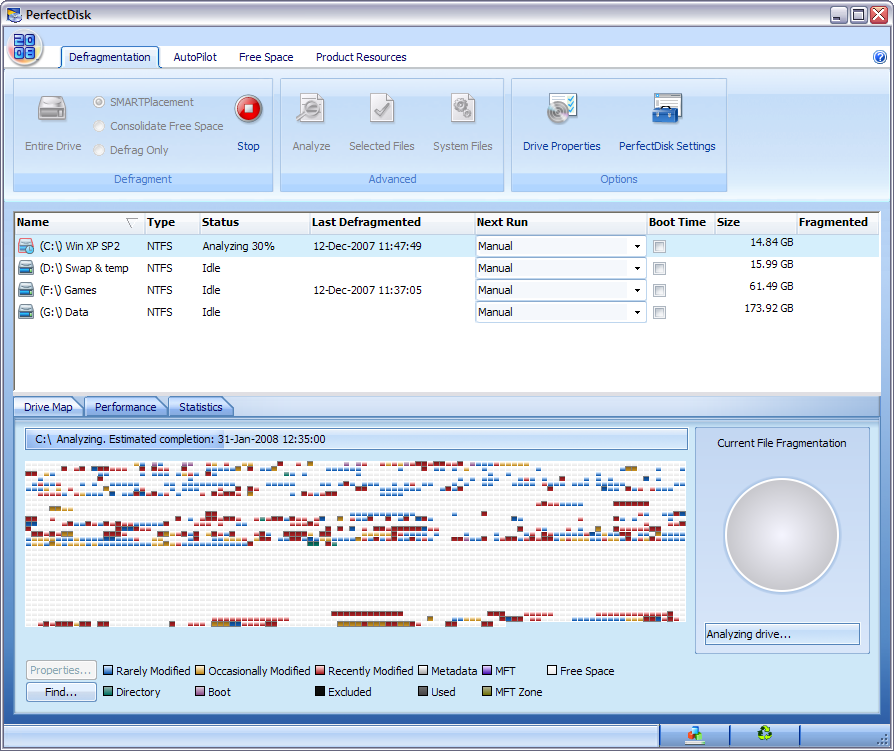894x751 pixels.
Task: Select the Defrag Only radio option
Action: pyautogui.click(x=99, y=150)
